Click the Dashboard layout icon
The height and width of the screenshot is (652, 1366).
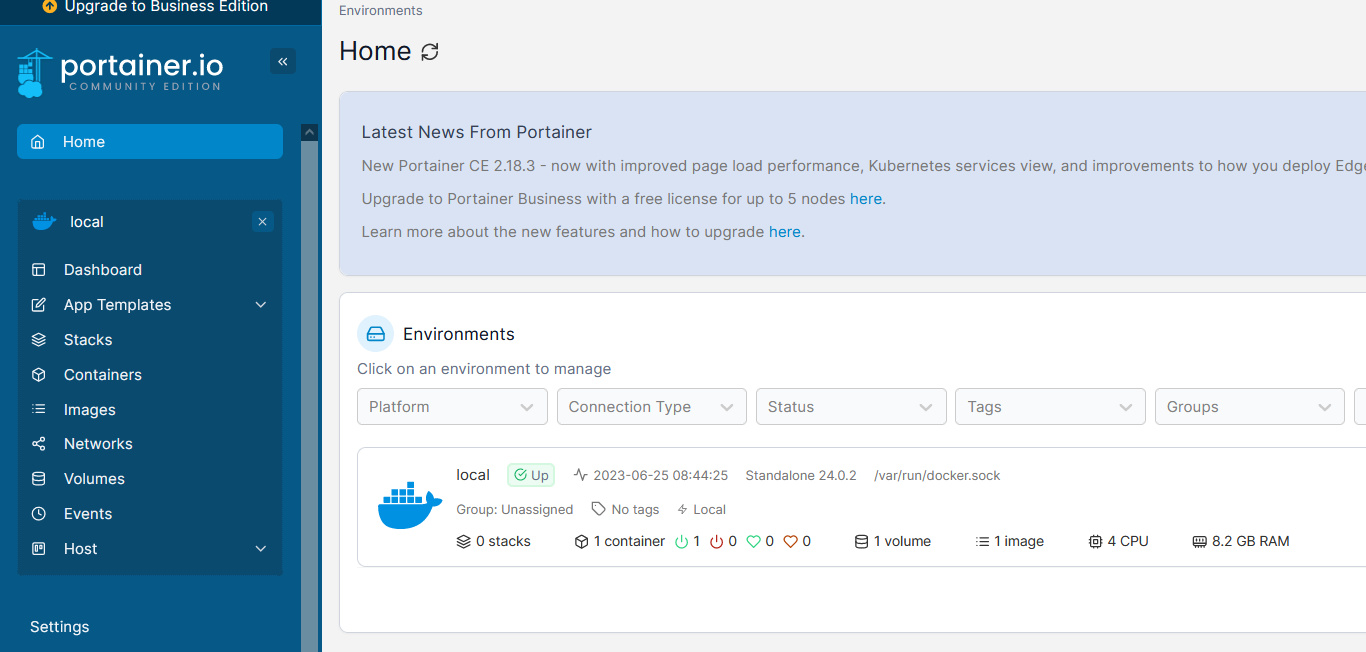point(39,270)
